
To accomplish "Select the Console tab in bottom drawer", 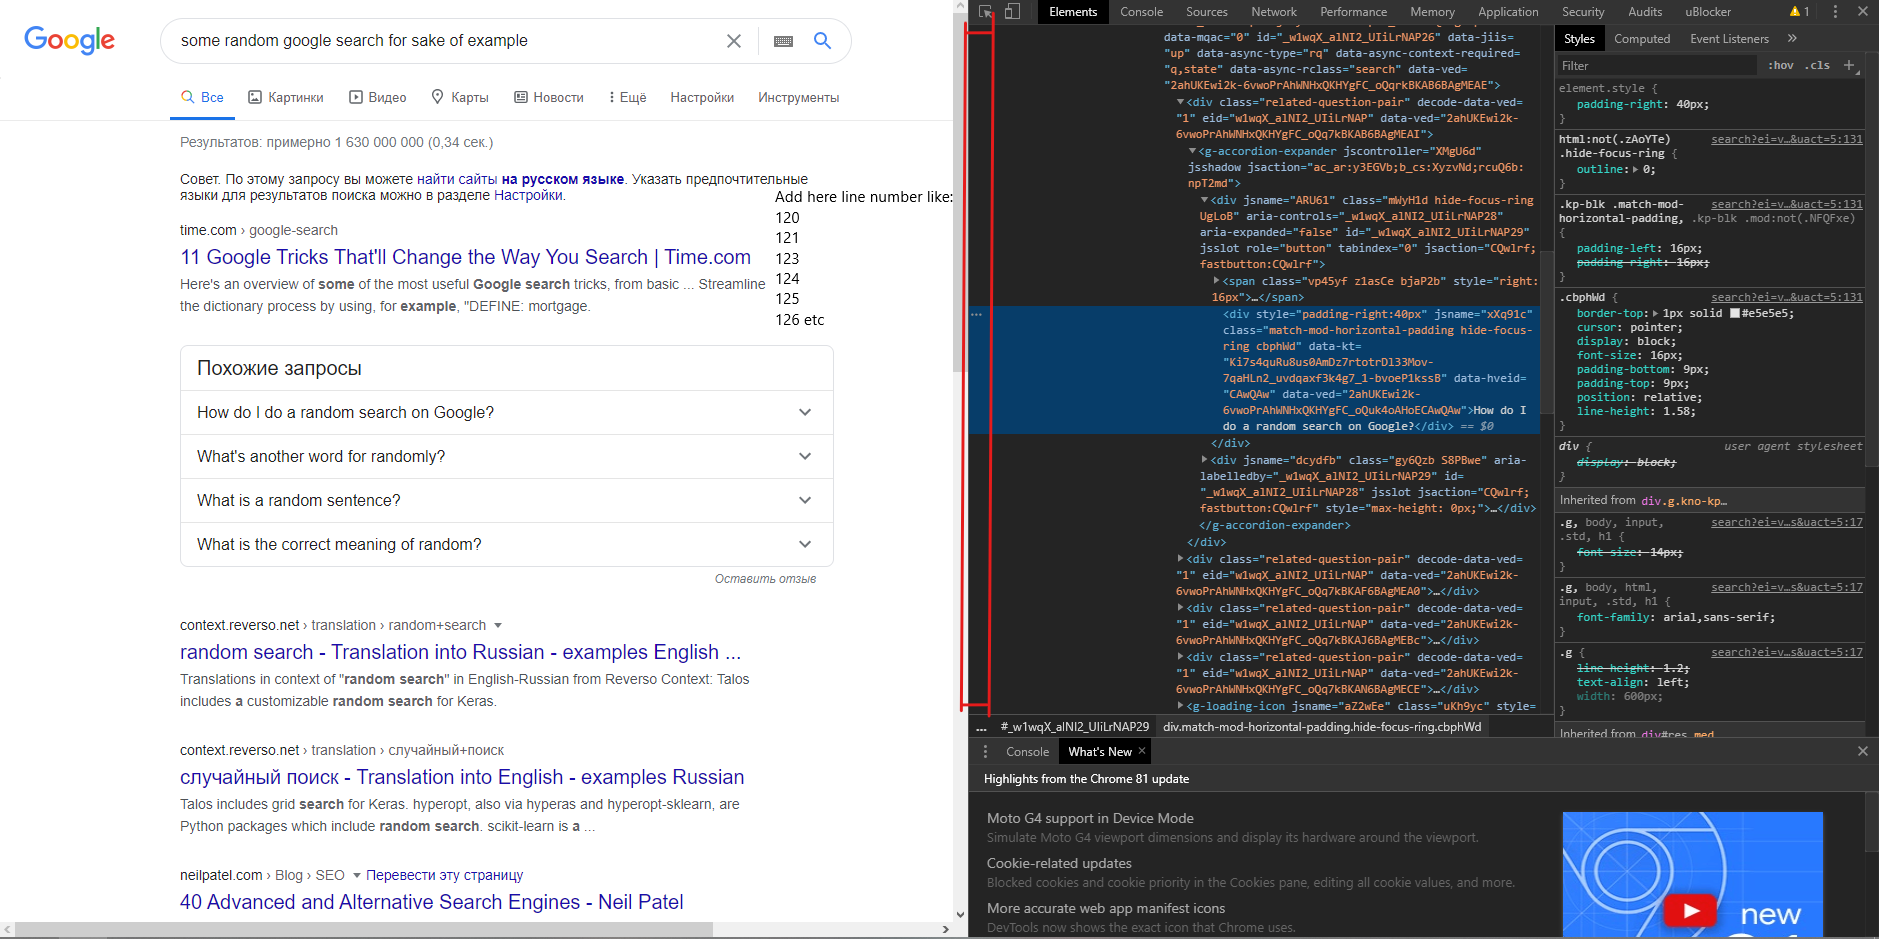I will (x=1027, y=752).
